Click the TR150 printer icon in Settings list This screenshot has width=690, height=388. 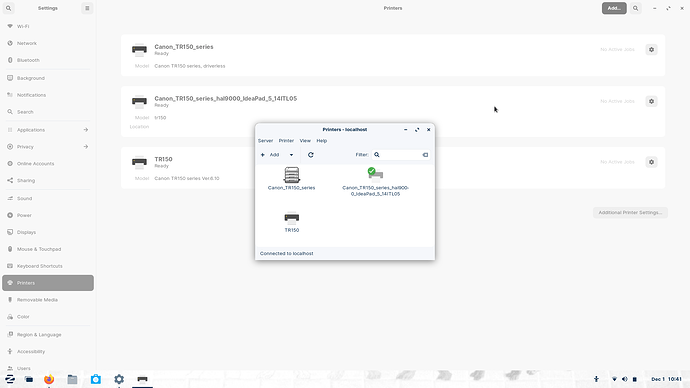pyautogui.click(x=139, y=162)
